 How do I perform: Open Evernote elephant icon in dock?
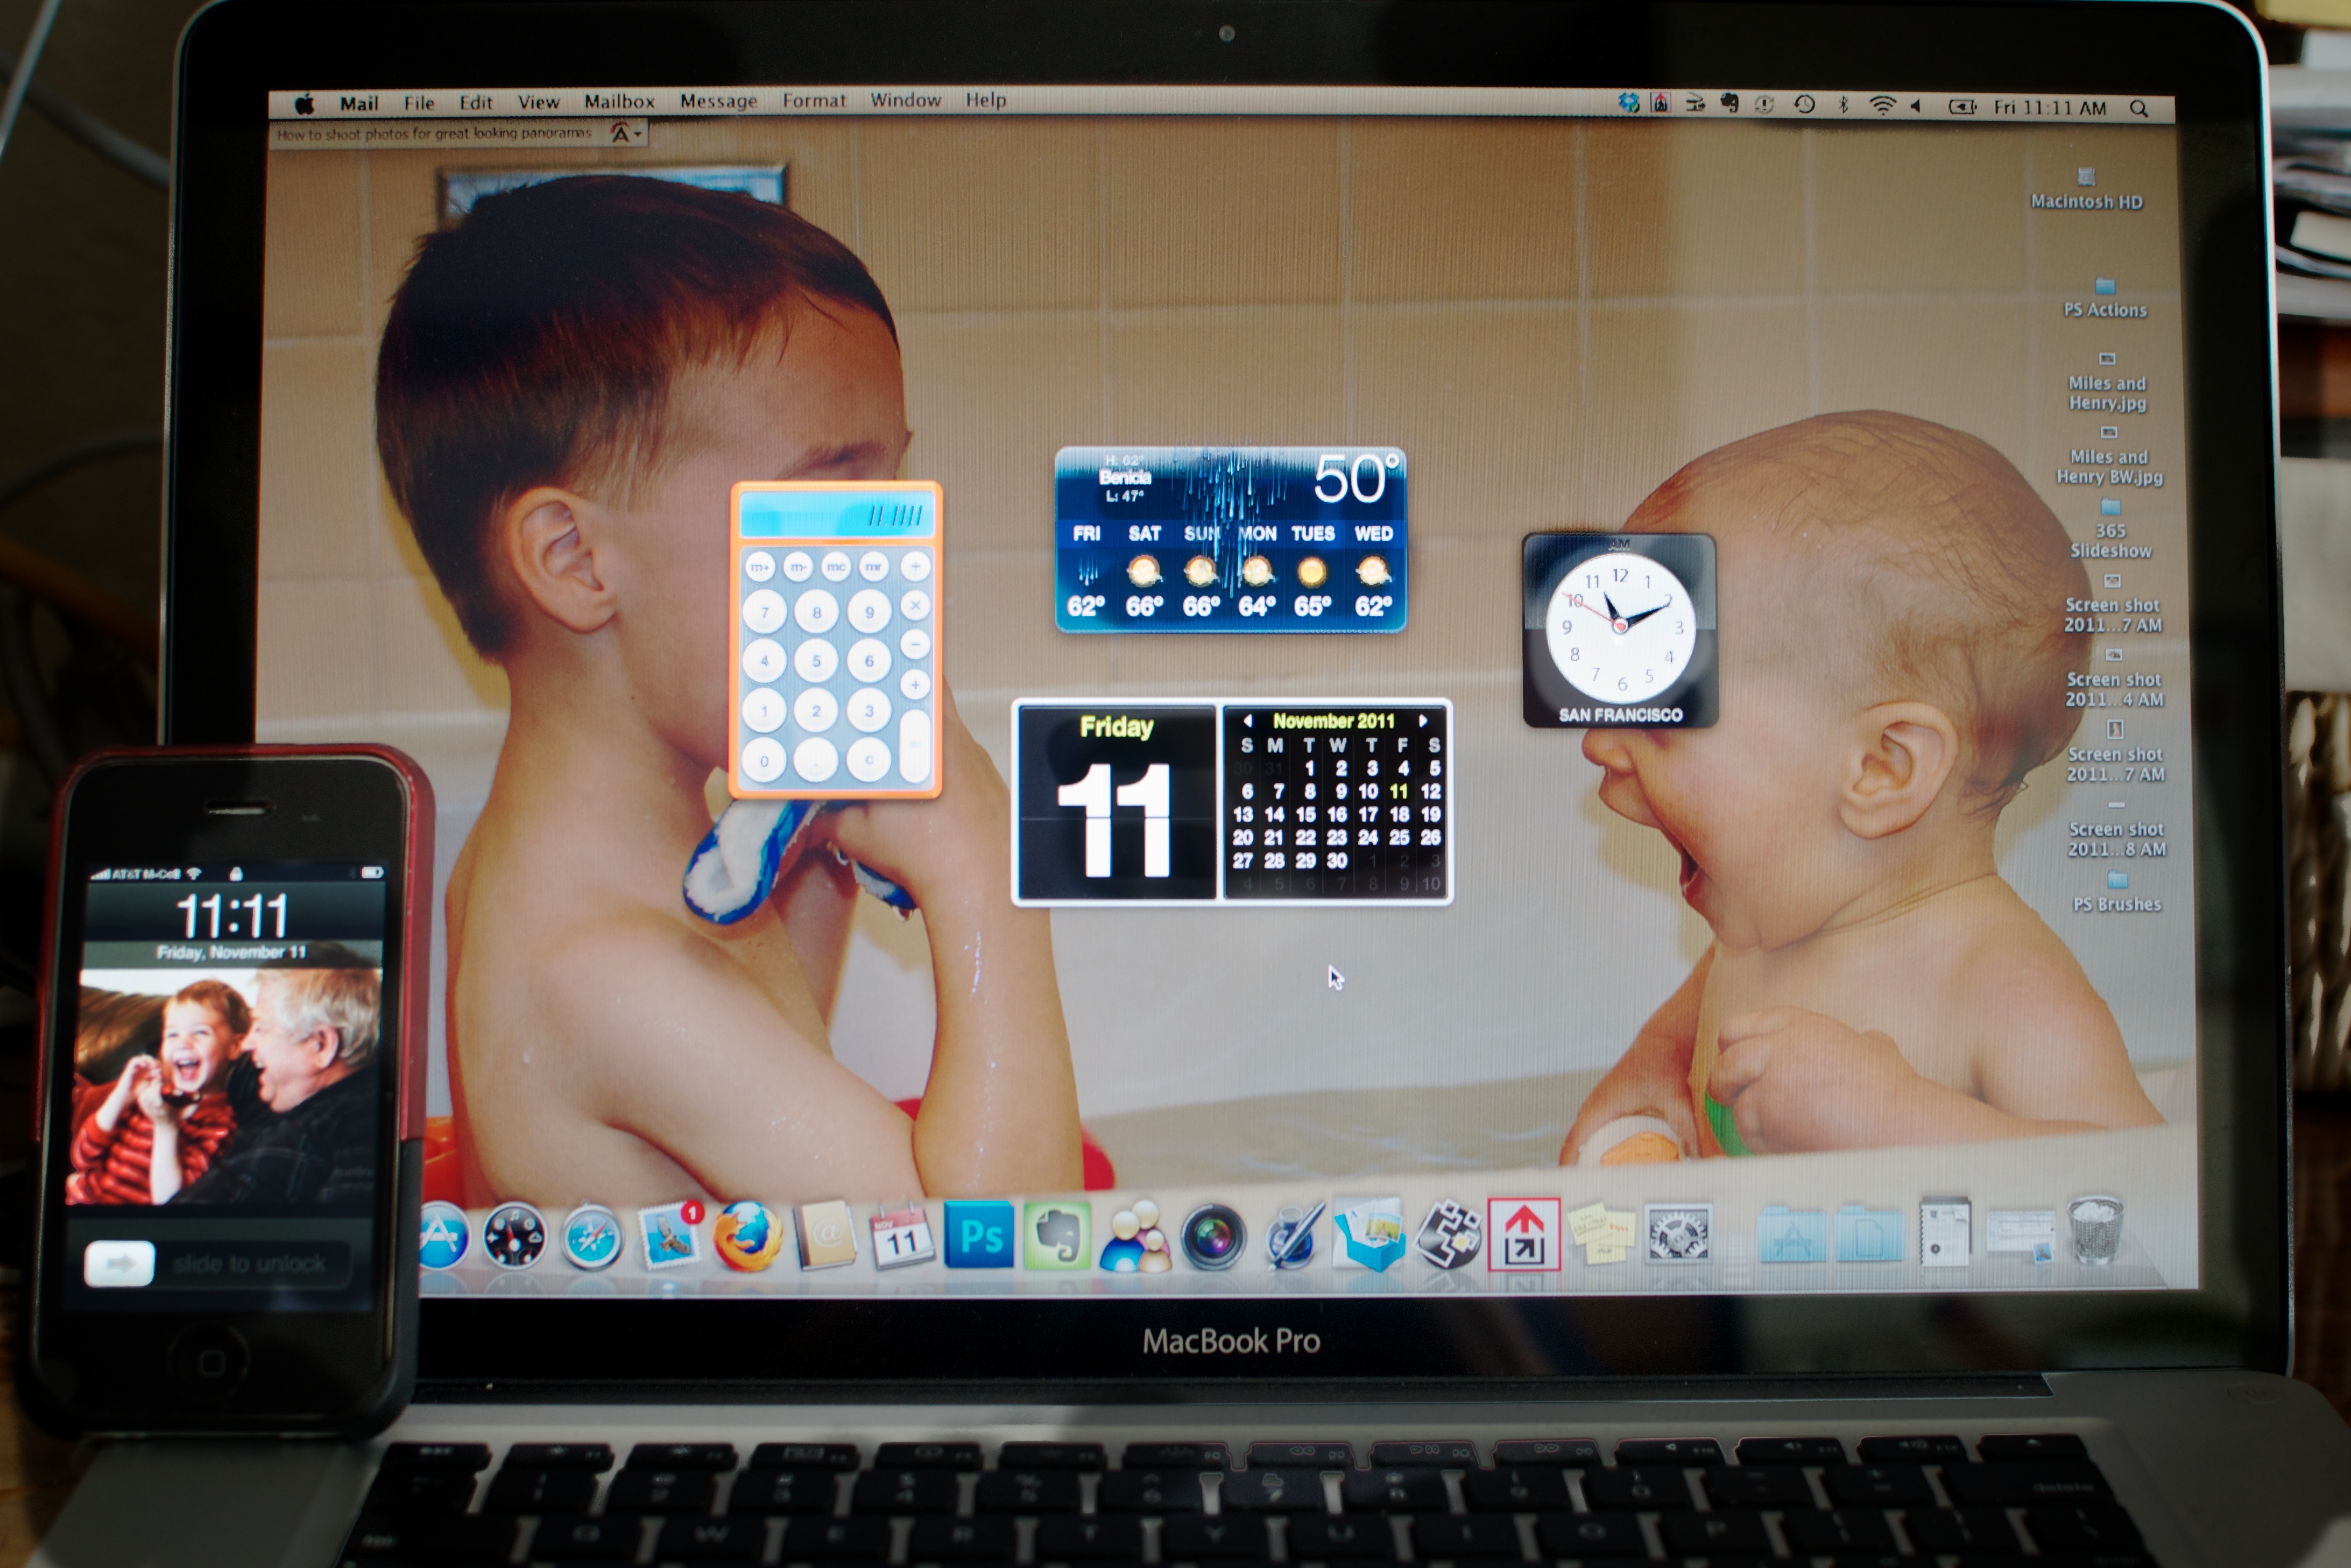[x=1056, y=1237]
